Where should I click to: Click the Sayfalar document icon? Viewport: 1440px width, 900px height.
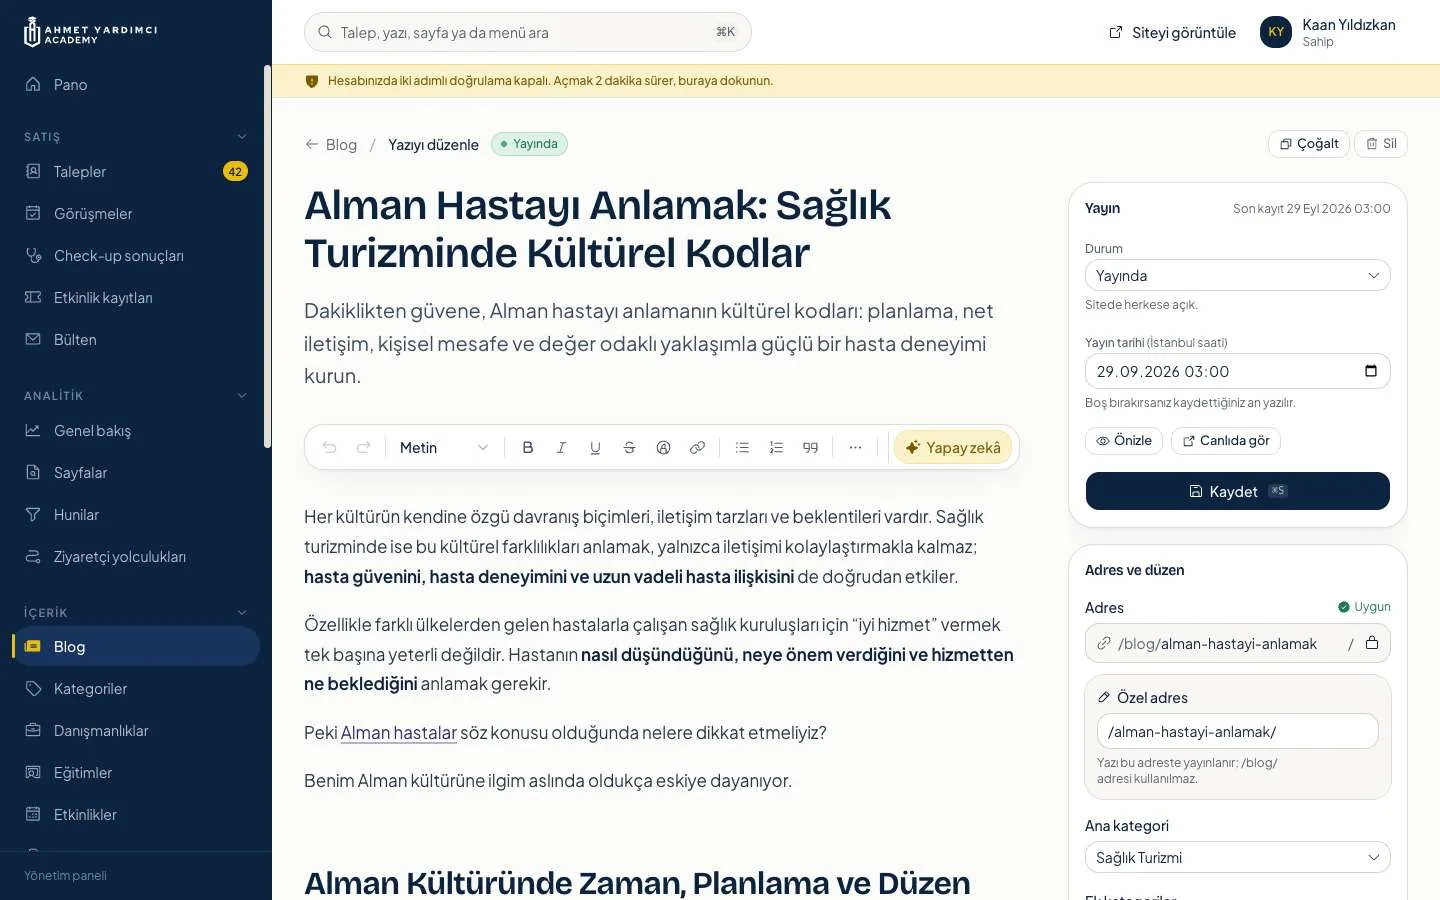point(33,472)
